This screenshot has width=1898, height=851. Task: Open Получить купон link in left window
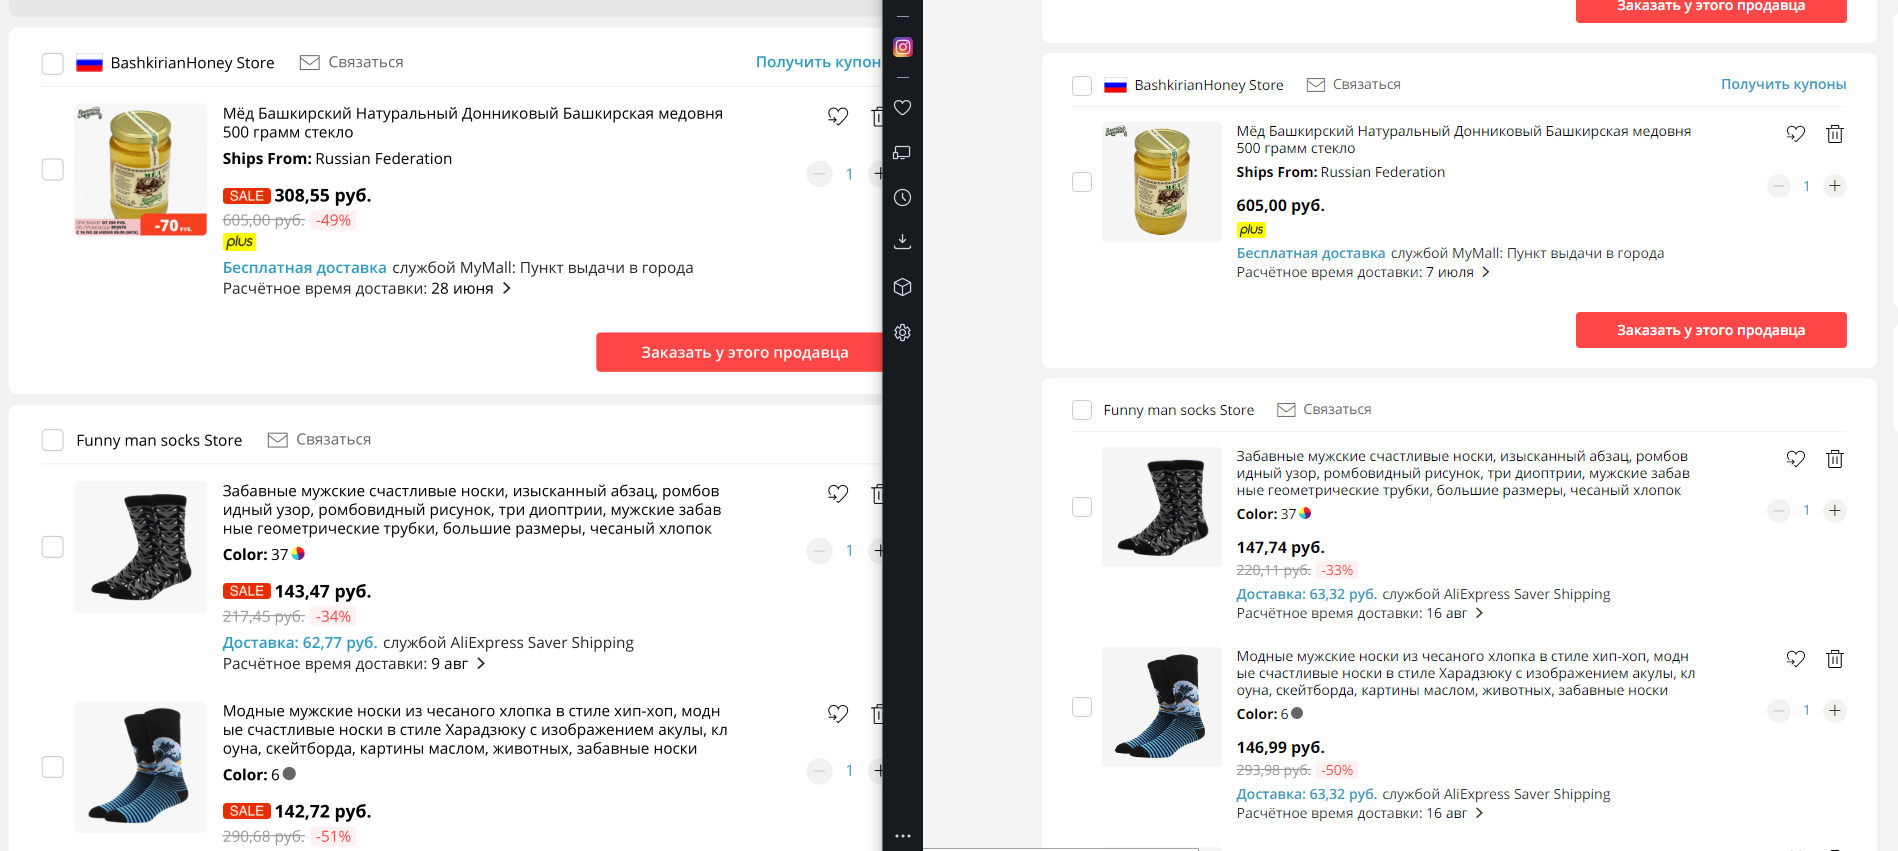tap(819, 62)
